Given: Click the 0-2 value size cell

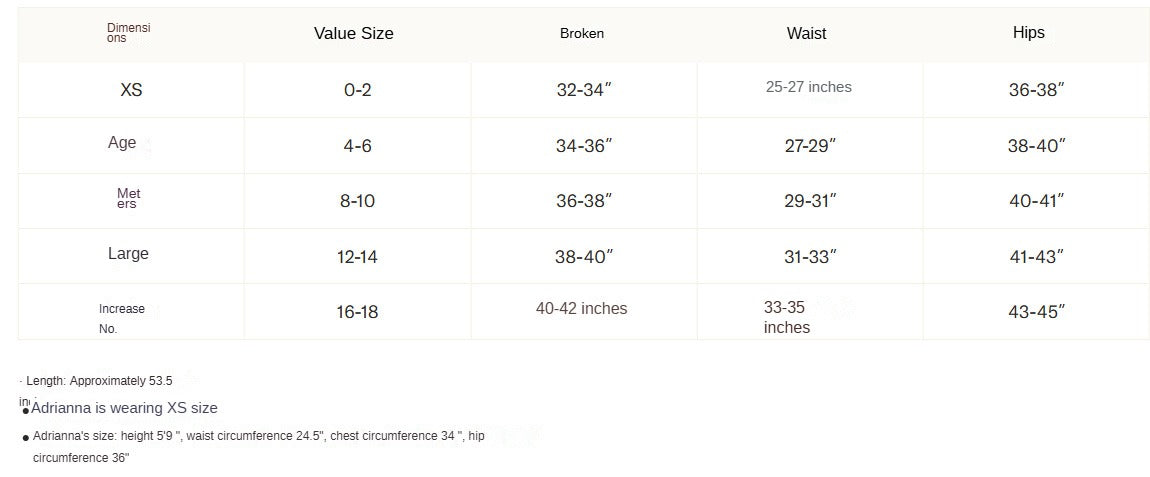Looking at the screenshot, I should pos(357,90).
